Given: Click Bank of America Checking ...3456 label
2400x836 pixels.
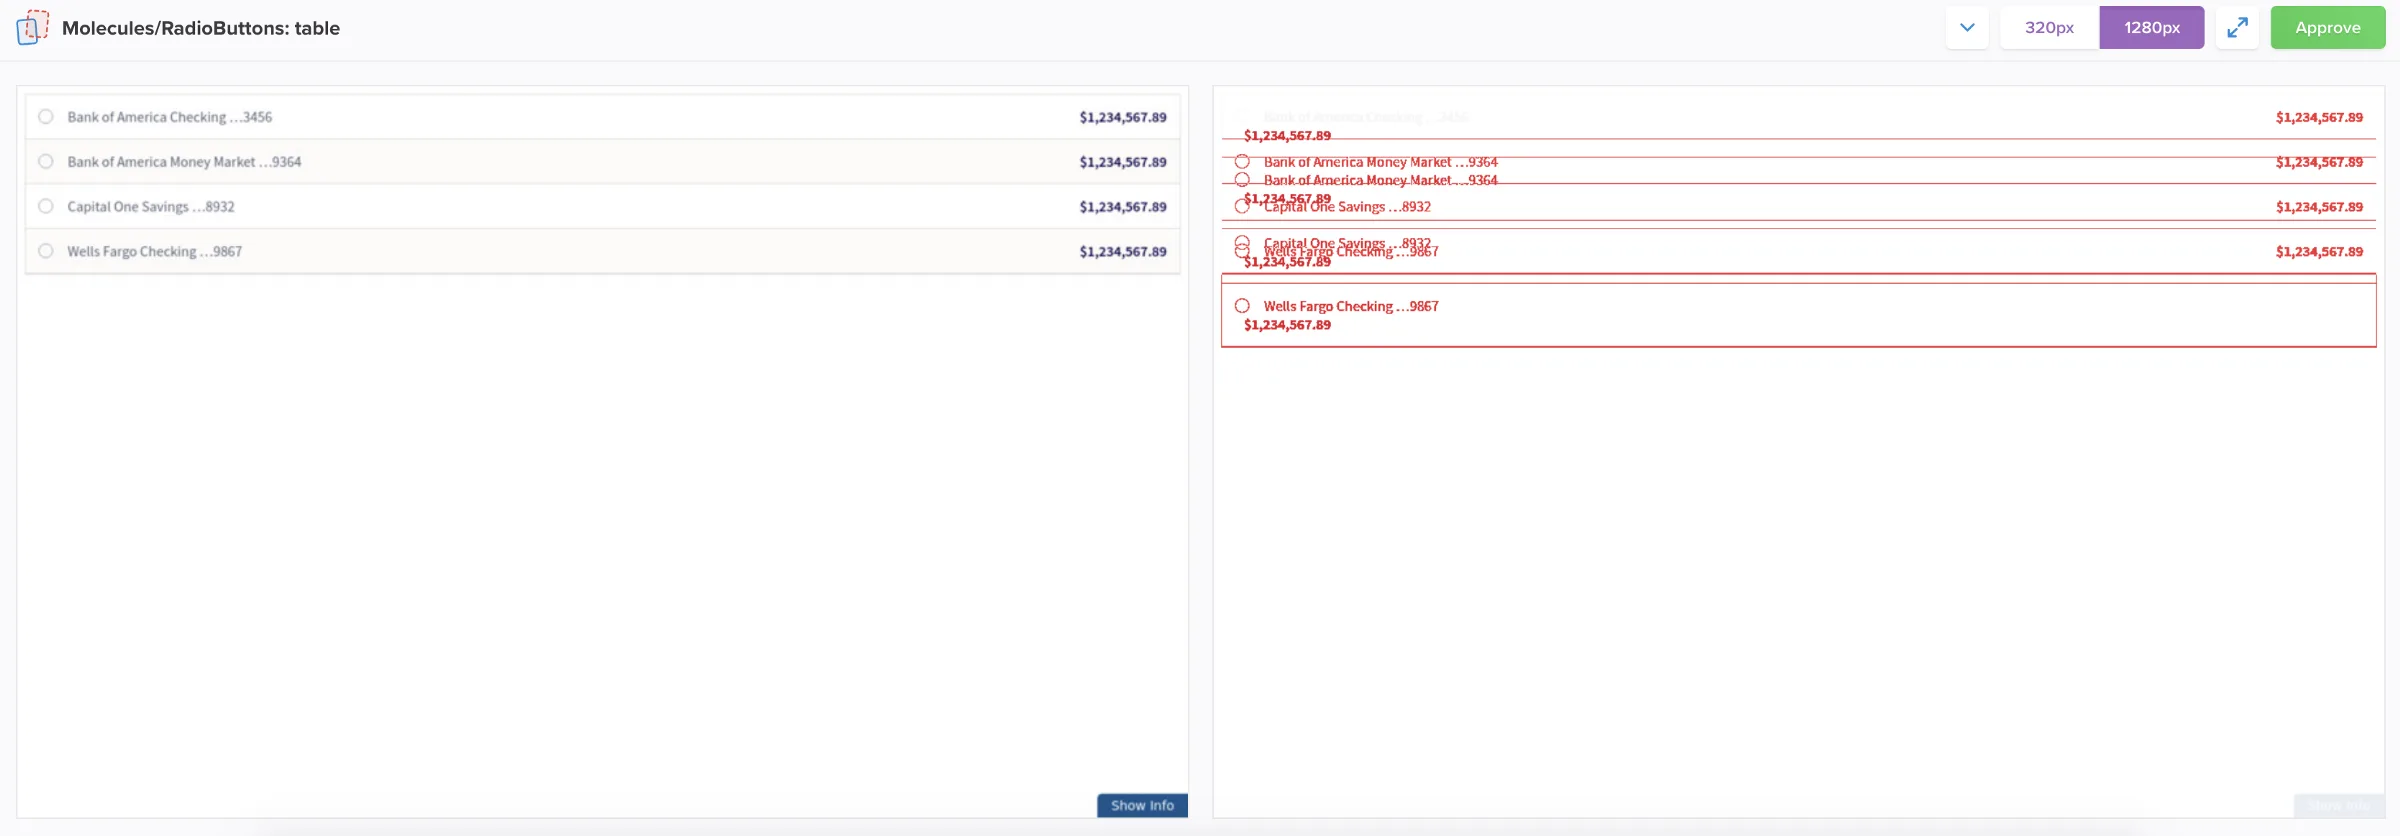Looking at the screenshot, I should [x=170, y=117].
